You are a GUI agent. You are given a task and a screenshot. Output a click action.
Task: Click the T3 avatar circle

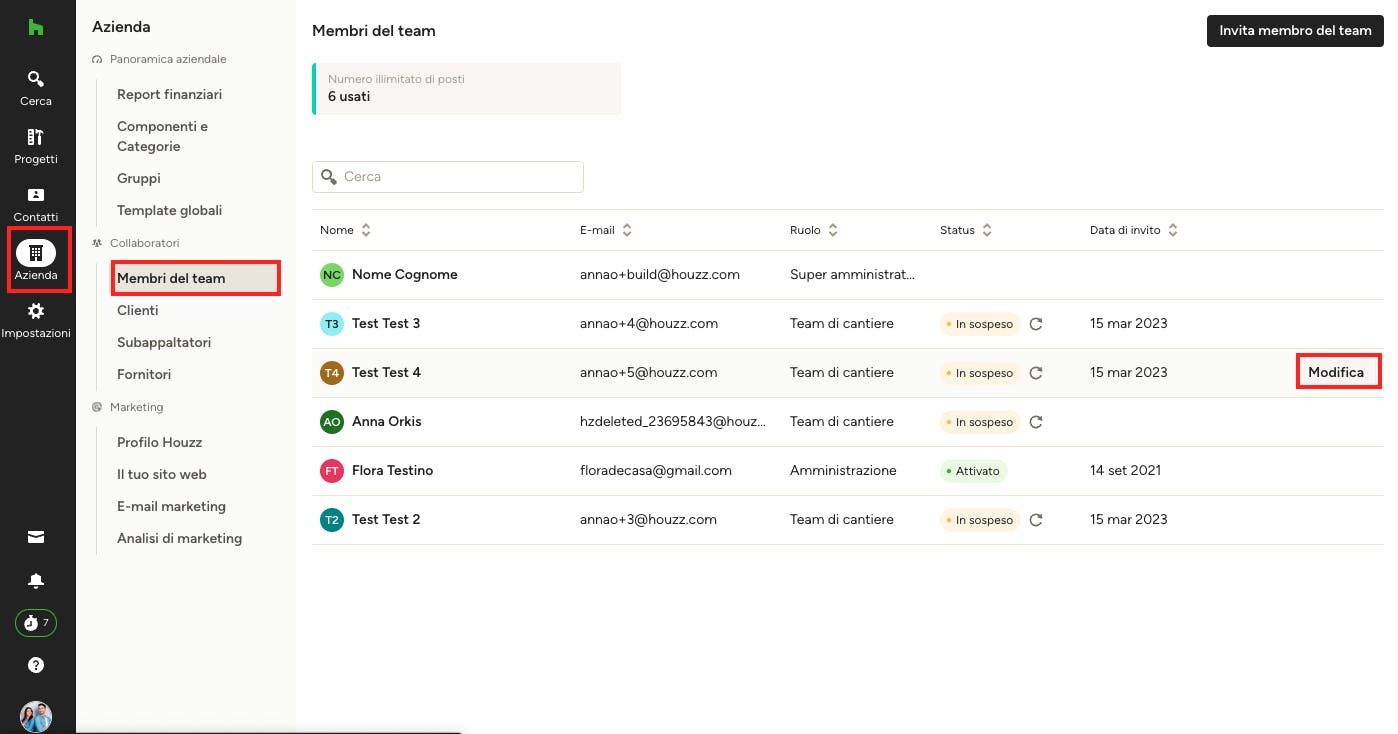[x=332, y=324]
